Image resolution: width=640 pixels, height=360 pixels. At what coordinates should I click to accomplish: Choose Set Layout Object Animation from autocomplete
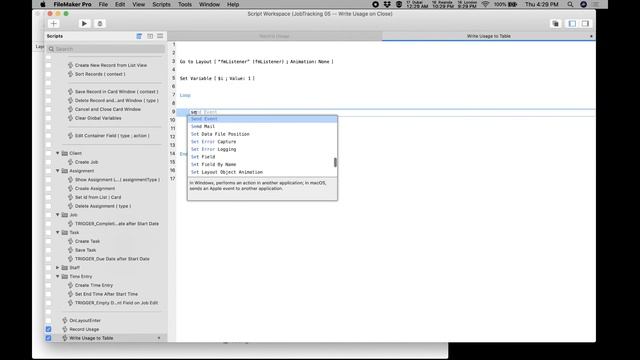click(262, 172)
